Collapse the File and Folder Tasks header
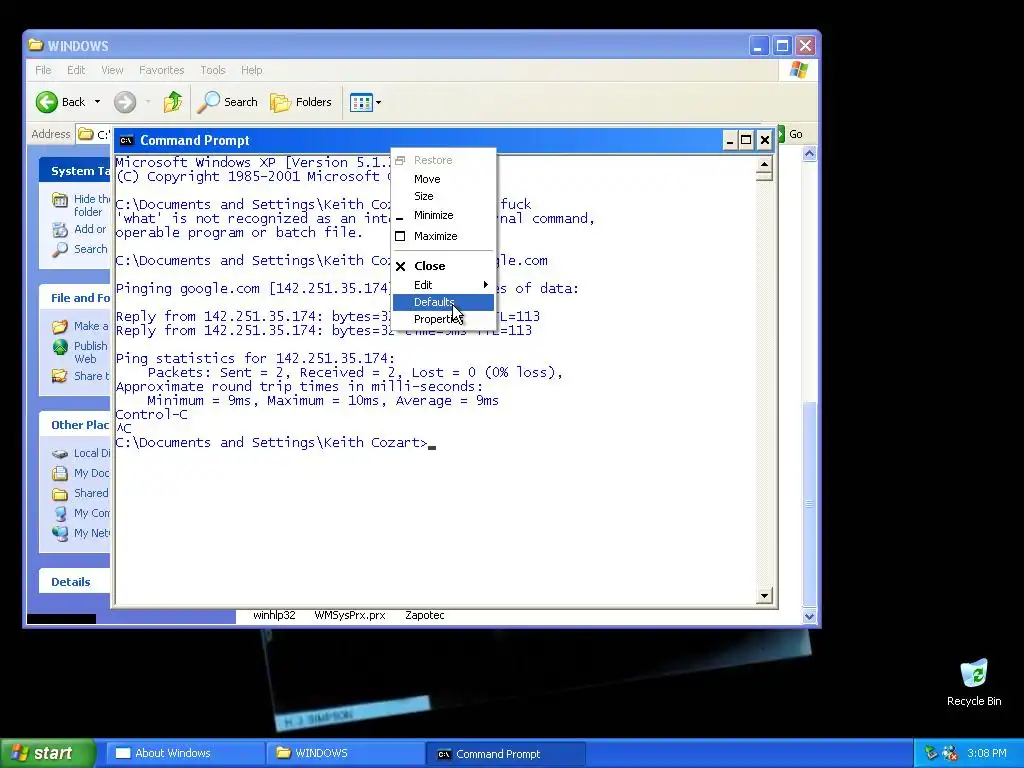This screenshot has height=768, width=1024. (x=74, y=298)
